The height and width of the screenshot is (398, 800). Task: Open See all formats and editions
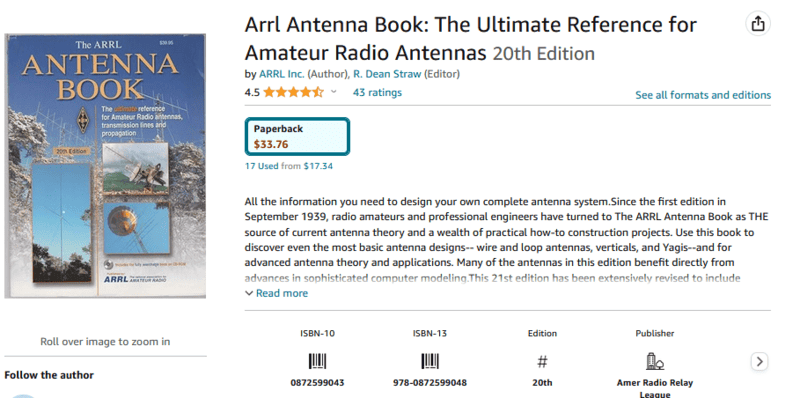point(703,95)
